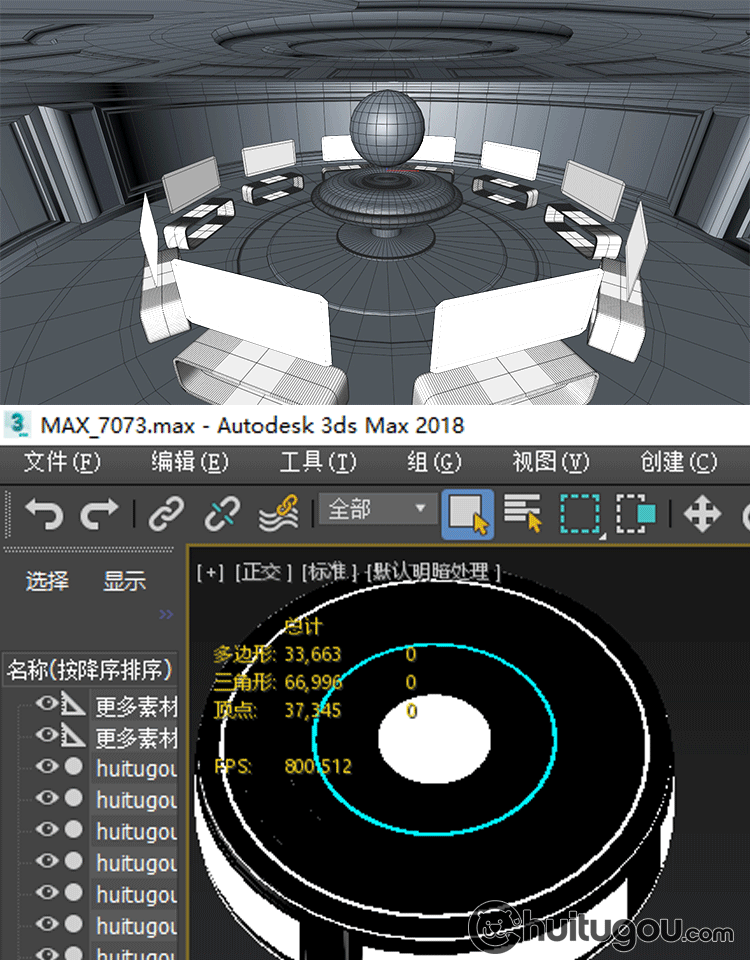The image size is (750, 960).
Task: Toggle eye icon of second 更多素材 row
Action: tap(46, 735)
